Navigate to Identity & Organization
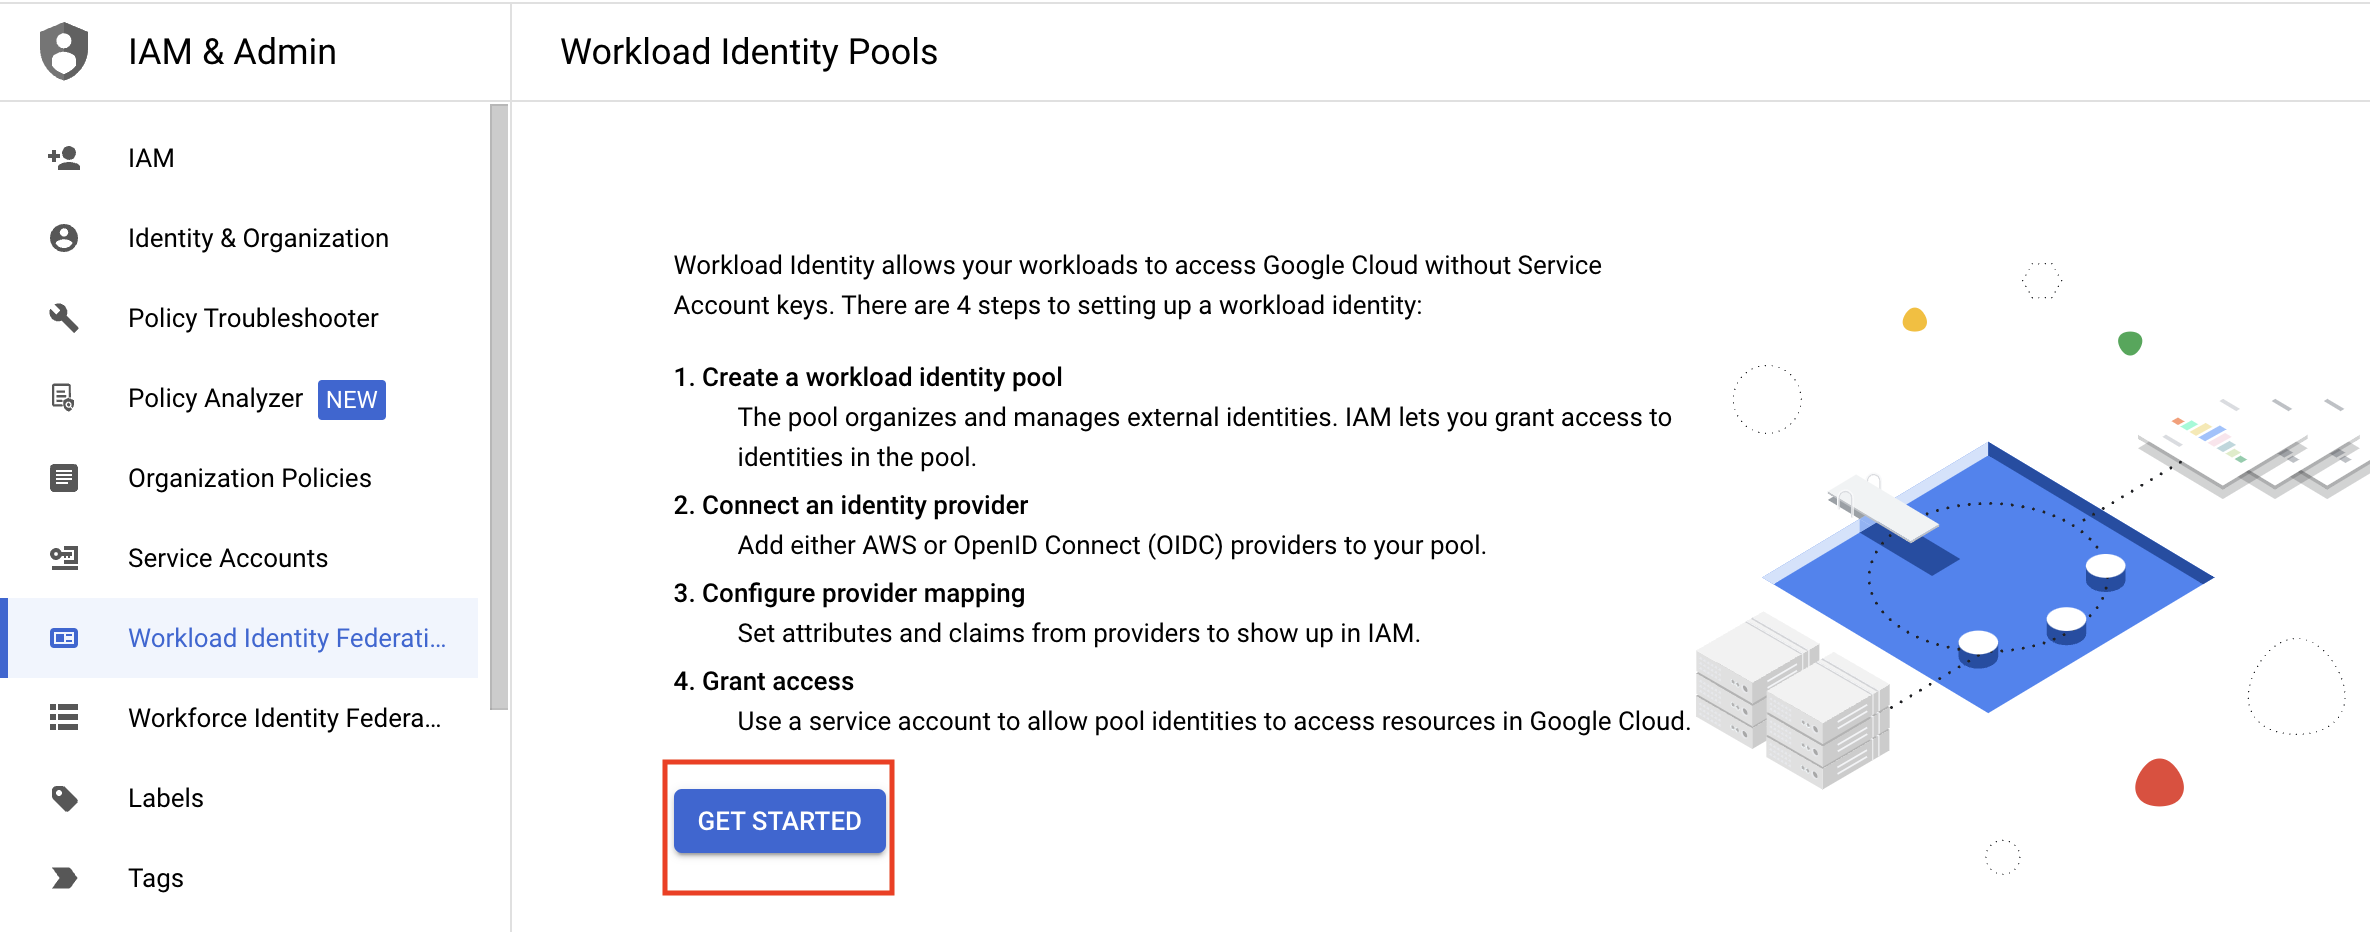The image size is (2370, 932). pos(257,238)
